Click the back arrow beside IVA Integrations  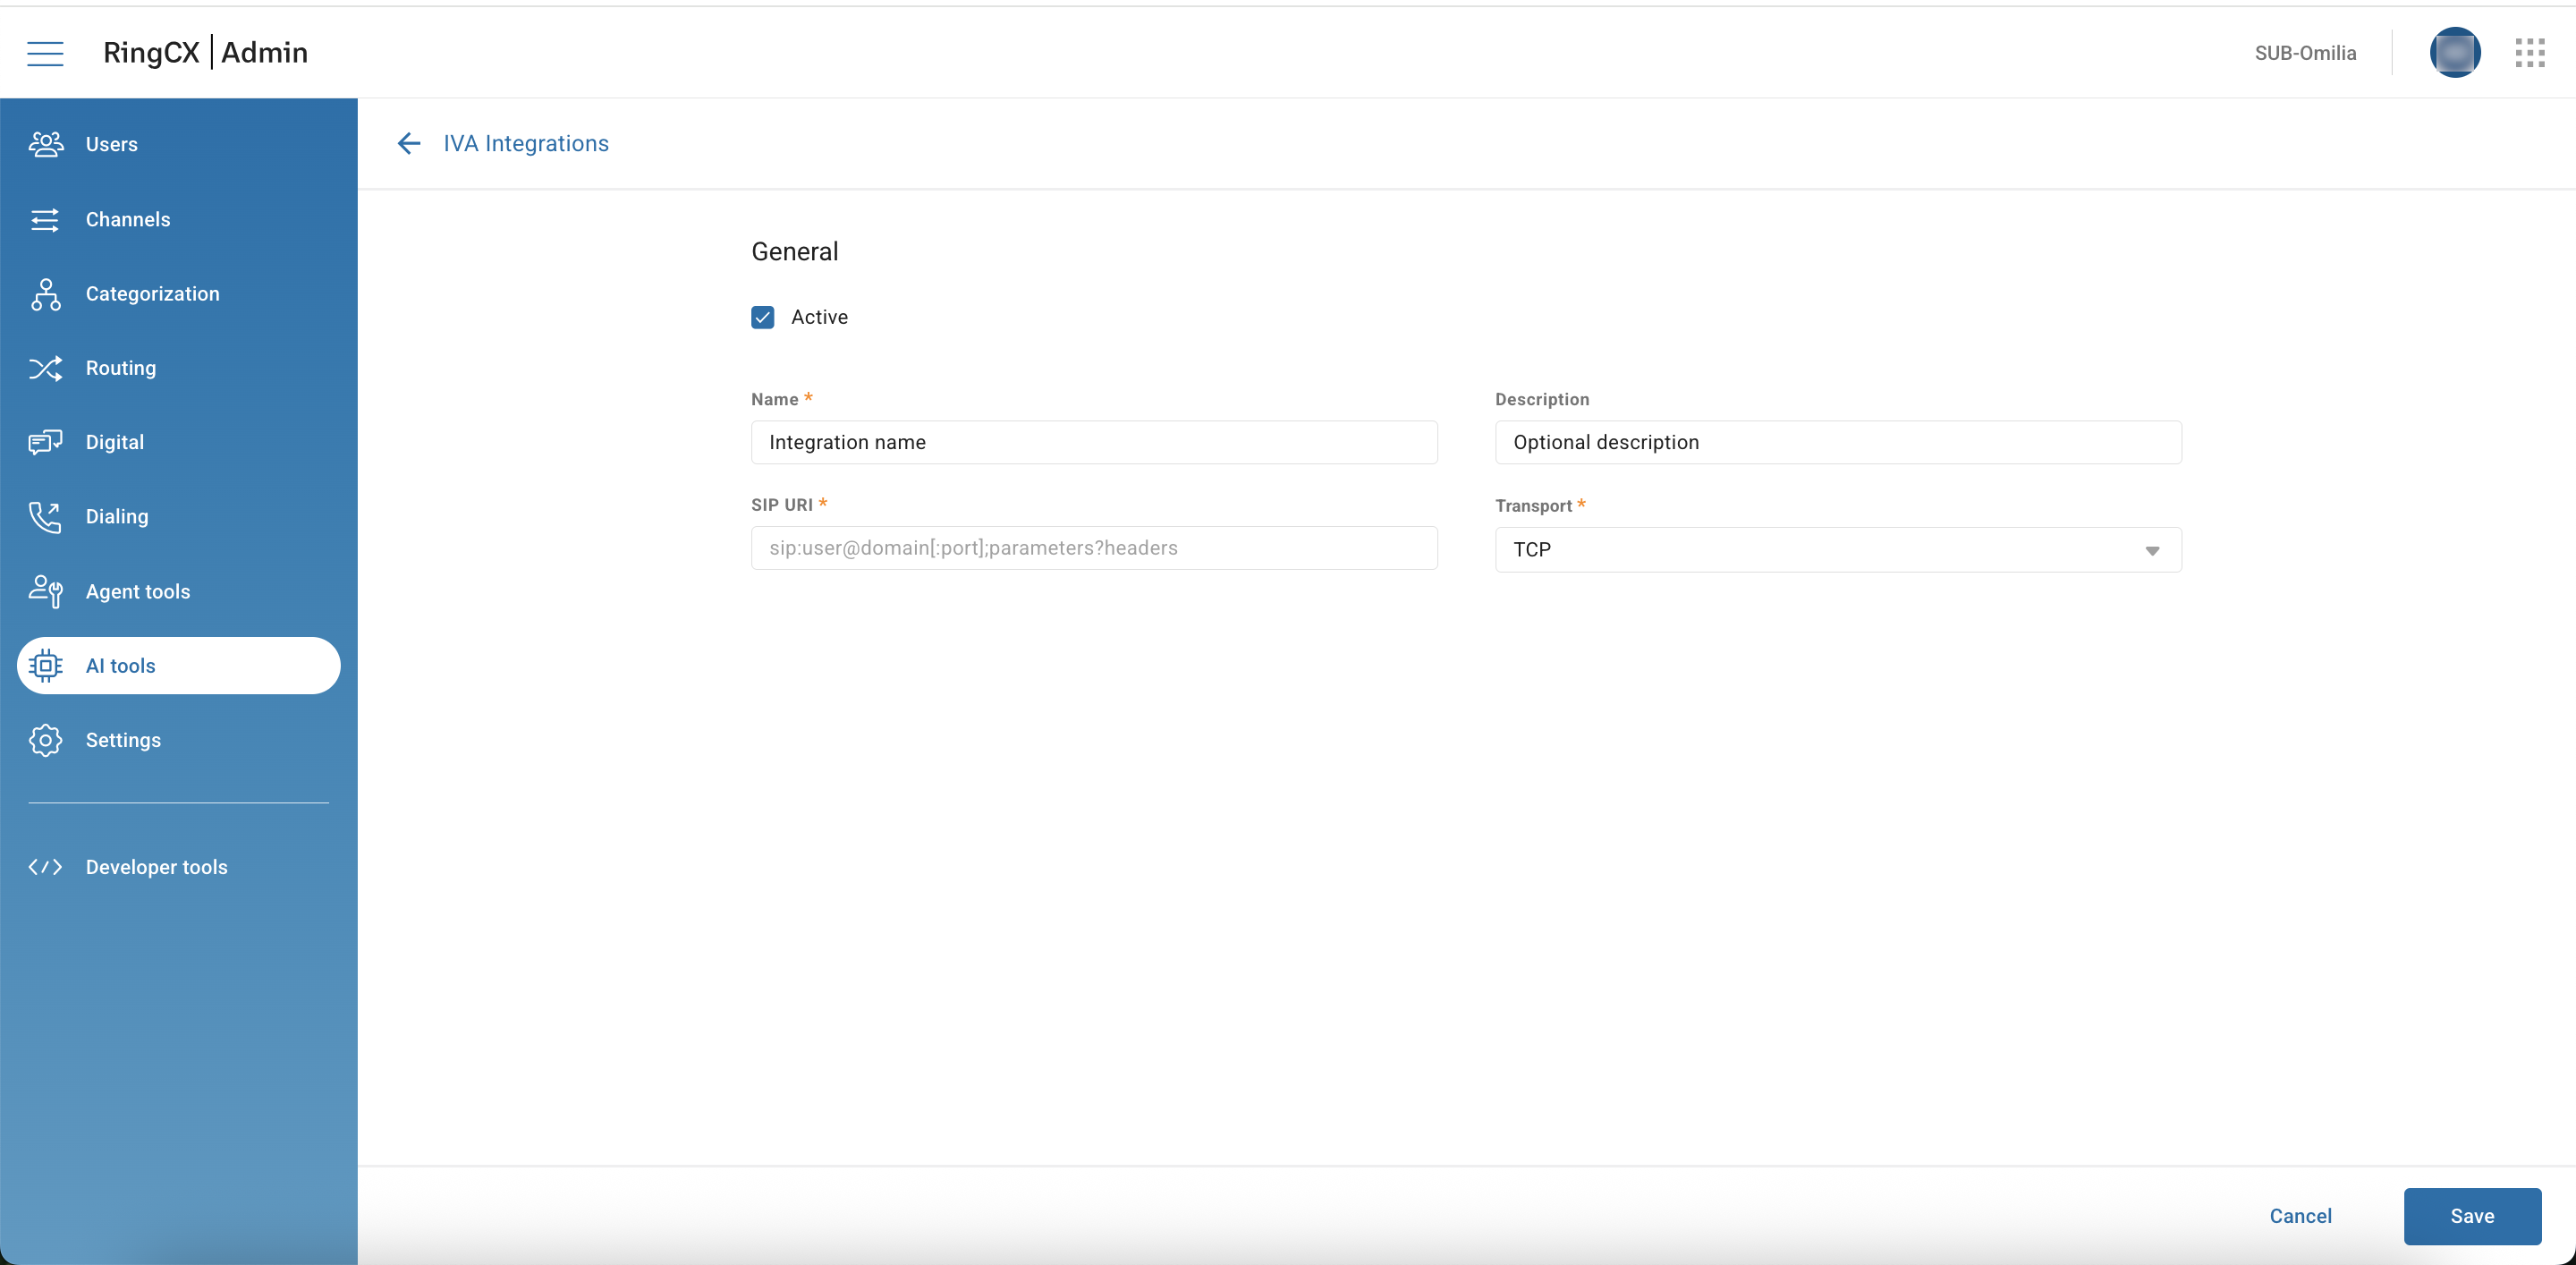(408, 143)
